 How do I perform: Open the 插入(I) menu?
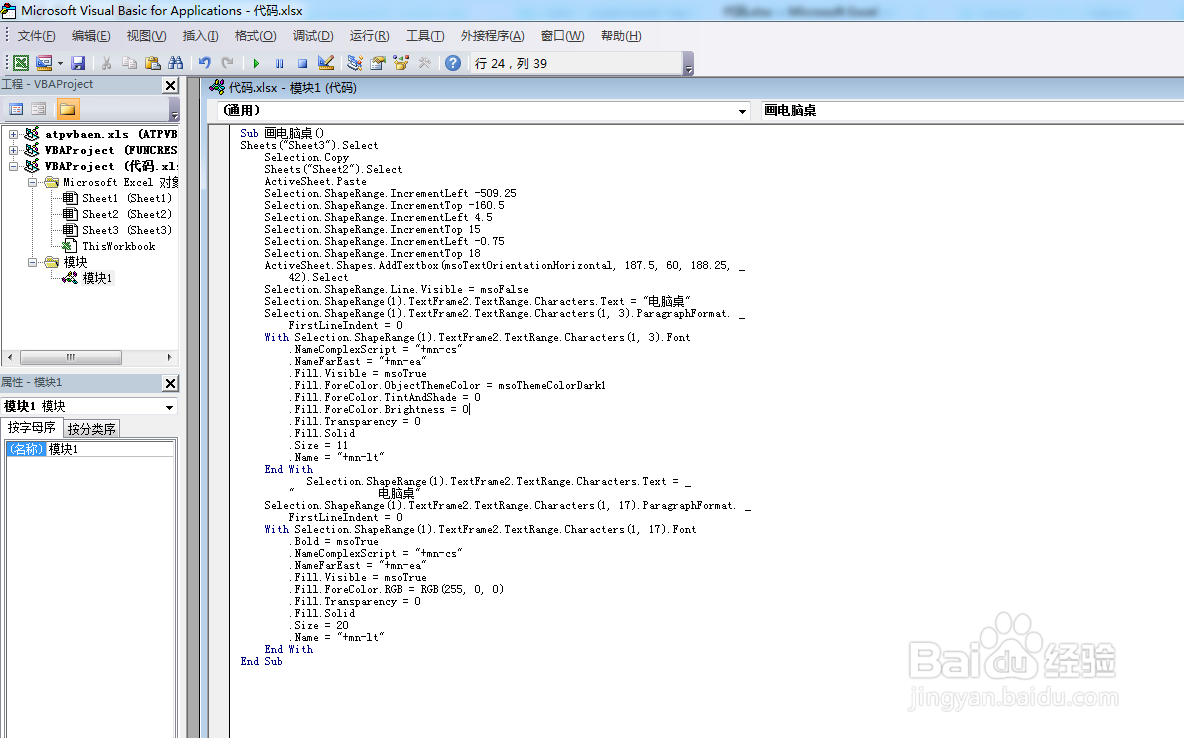(200, 36)
